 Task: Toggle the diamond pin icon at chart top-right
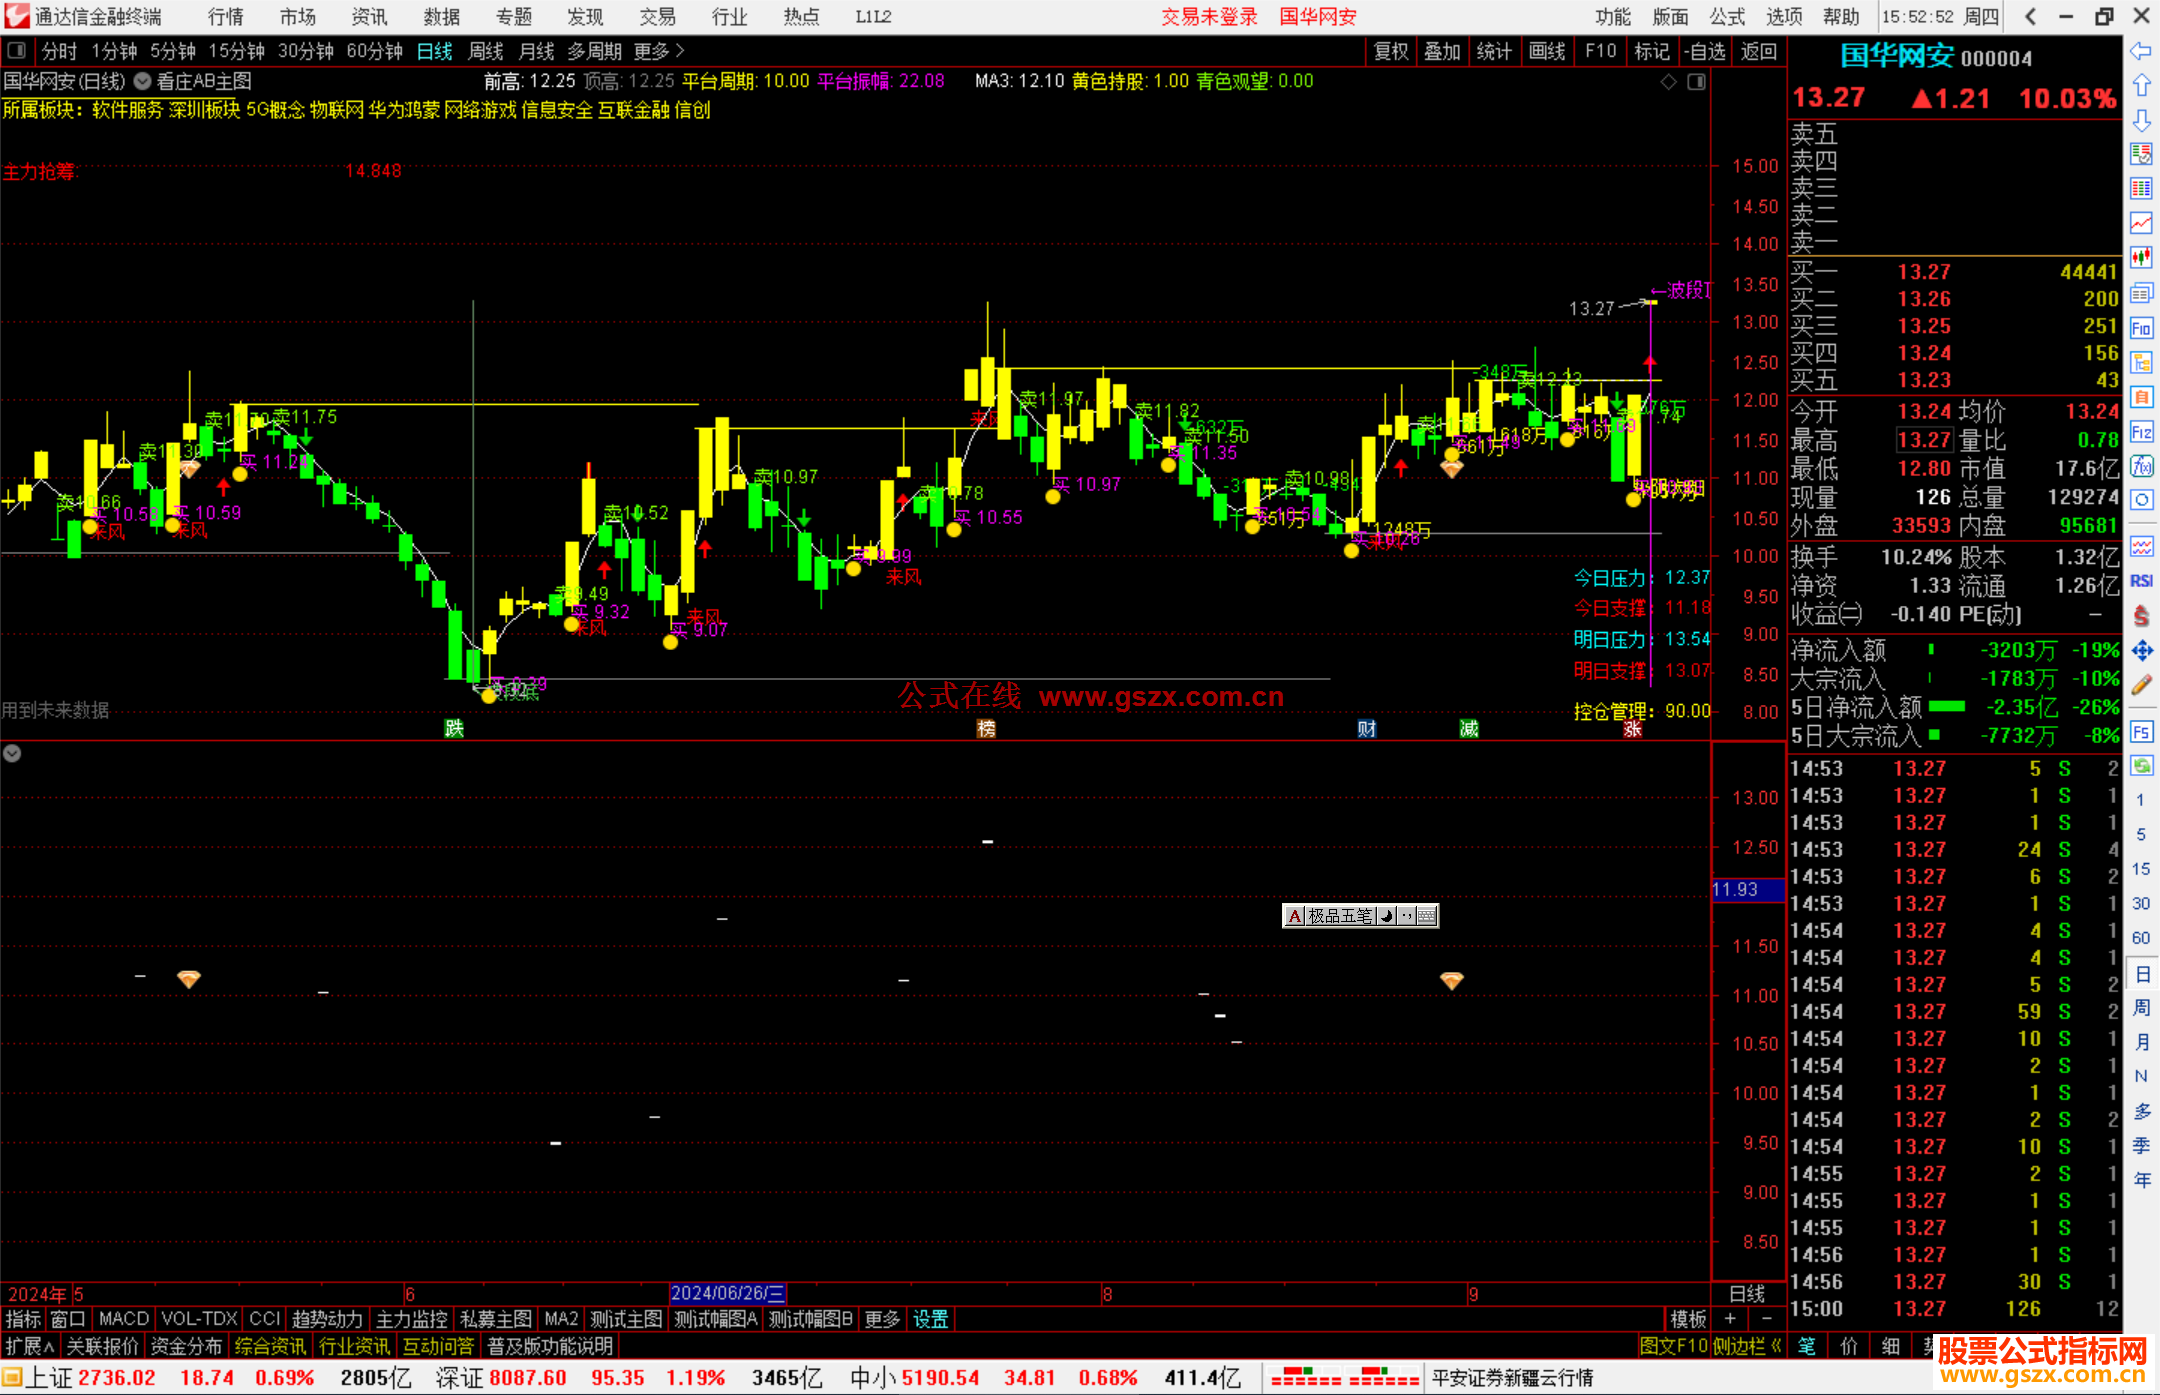[1668, 82]
